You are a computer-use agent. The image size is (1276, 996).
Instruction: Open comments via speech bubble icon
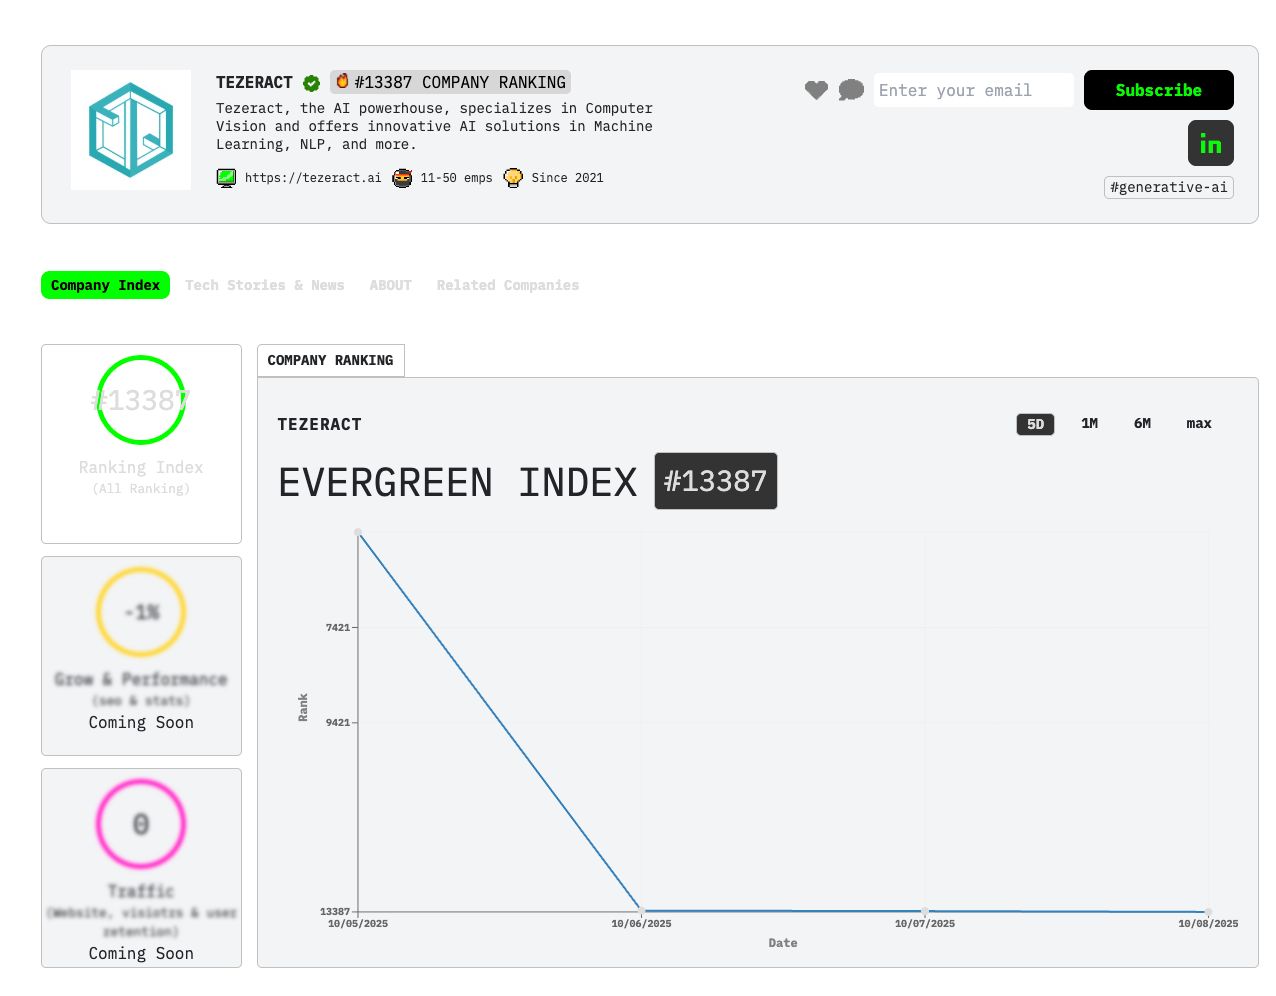pyautogui.click(x=851, y=90)
